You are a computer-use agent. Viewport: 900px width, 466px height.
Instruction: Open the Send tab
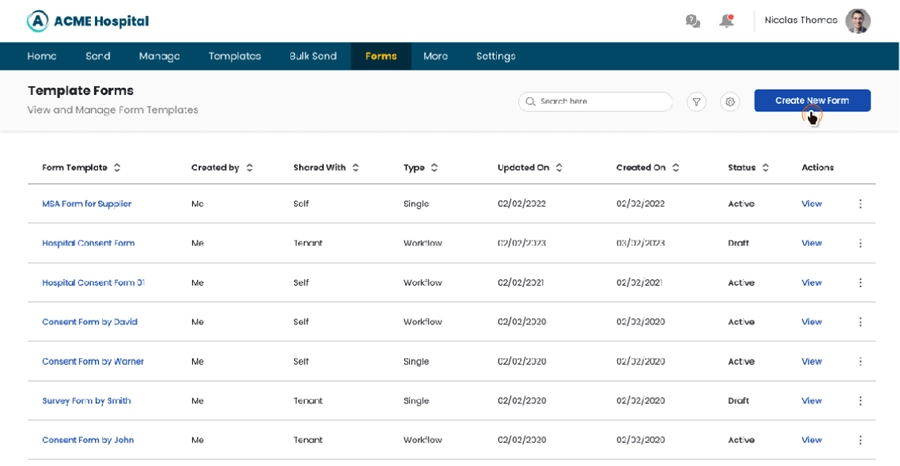point(98,56)
